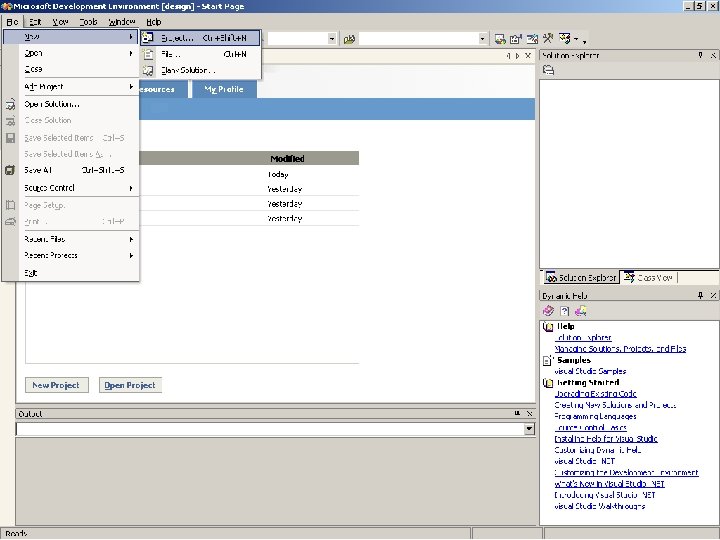Open the Visual Studio Samples link
720x540 pixels.
(x=590, y=371)
